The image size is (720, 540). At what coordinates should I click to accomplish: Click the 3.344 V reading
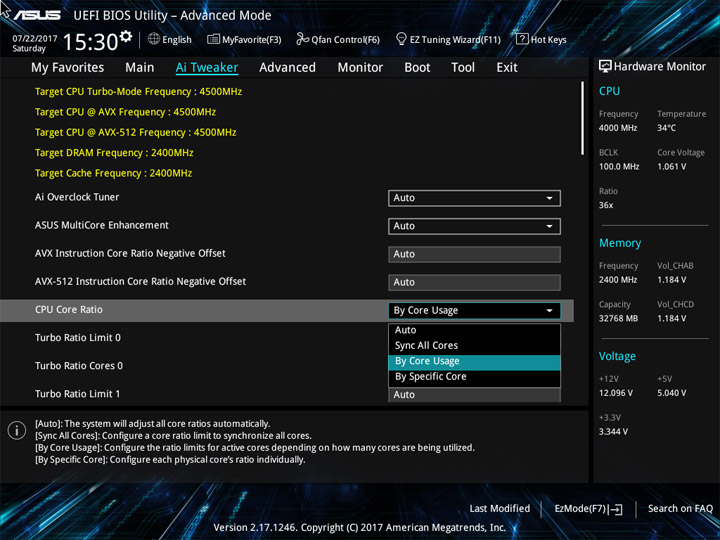point(613,432)
